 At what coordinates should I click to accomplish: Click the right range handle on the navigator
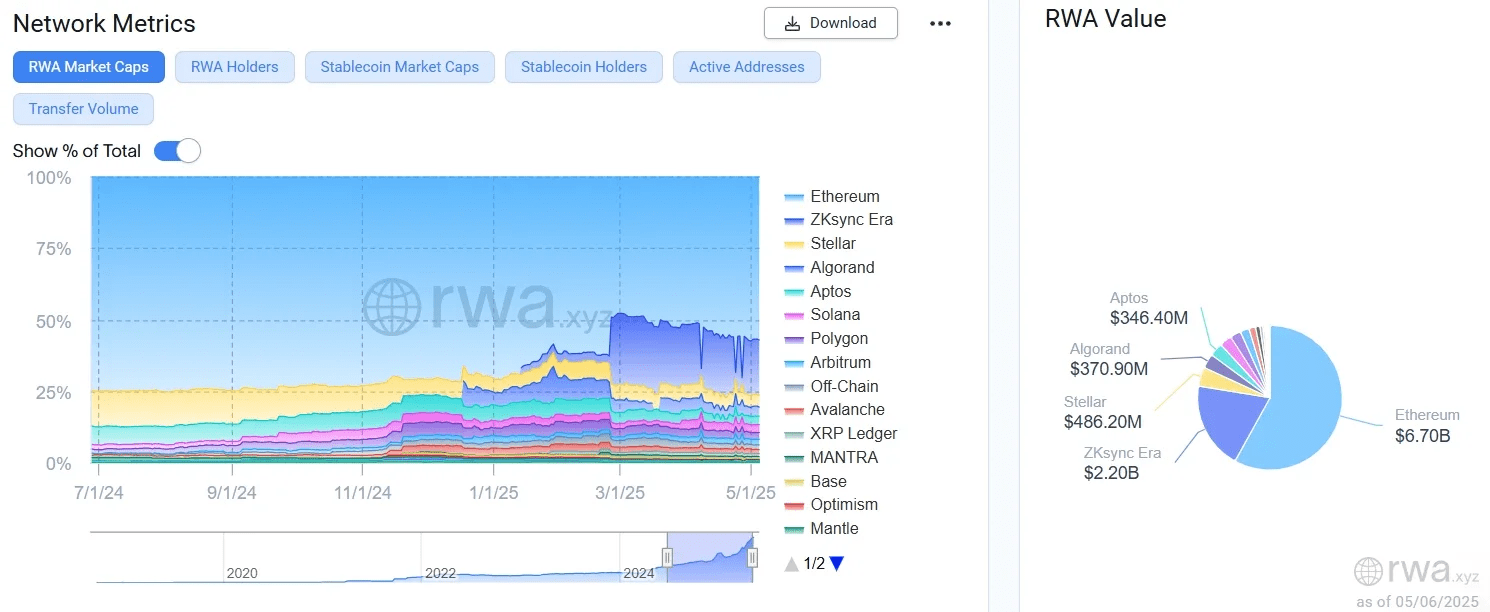click(x=752, y=557)
